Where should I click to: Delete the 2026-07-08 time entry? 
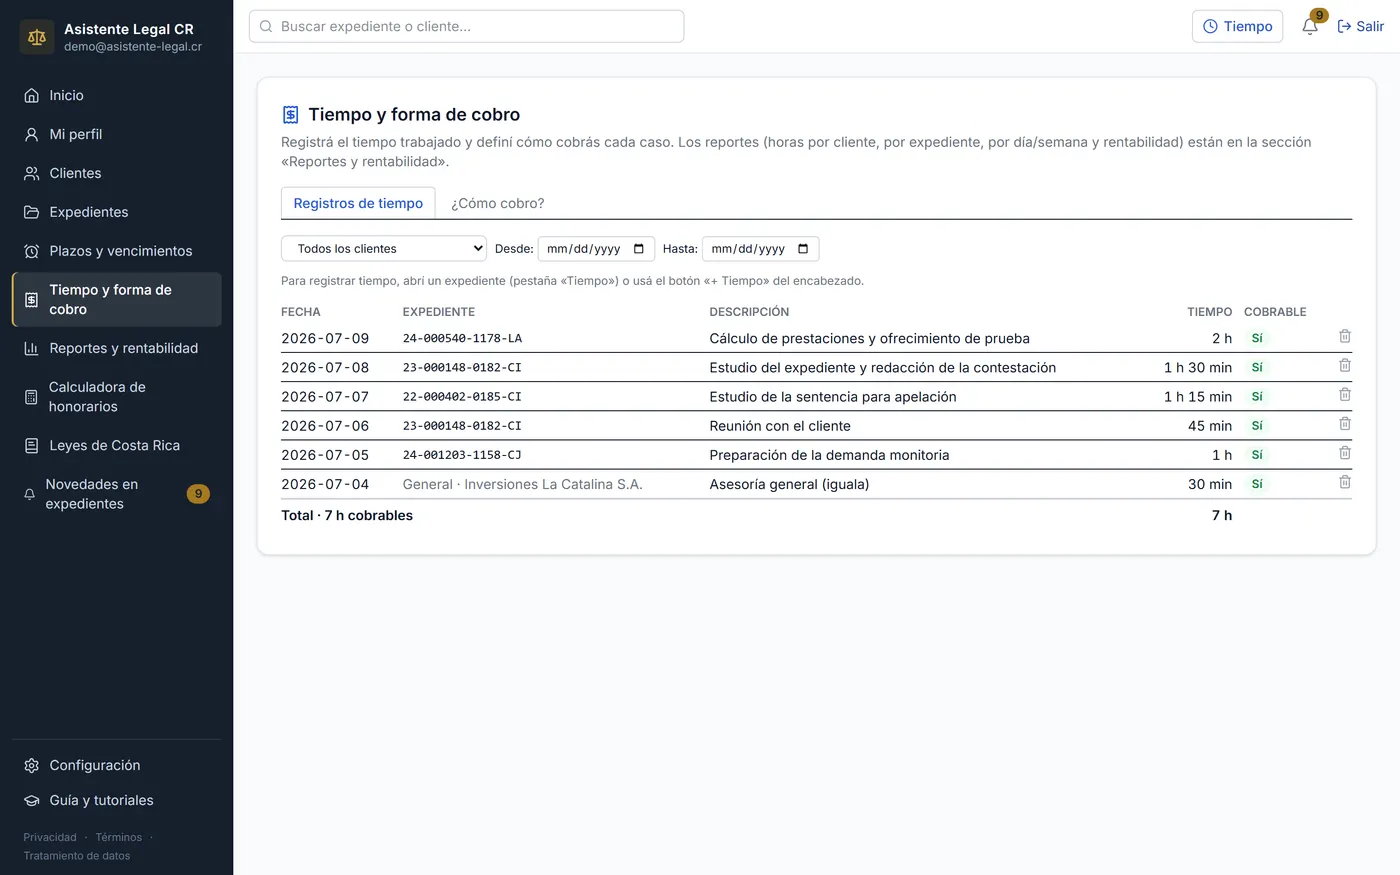[x=1345, y=366]
